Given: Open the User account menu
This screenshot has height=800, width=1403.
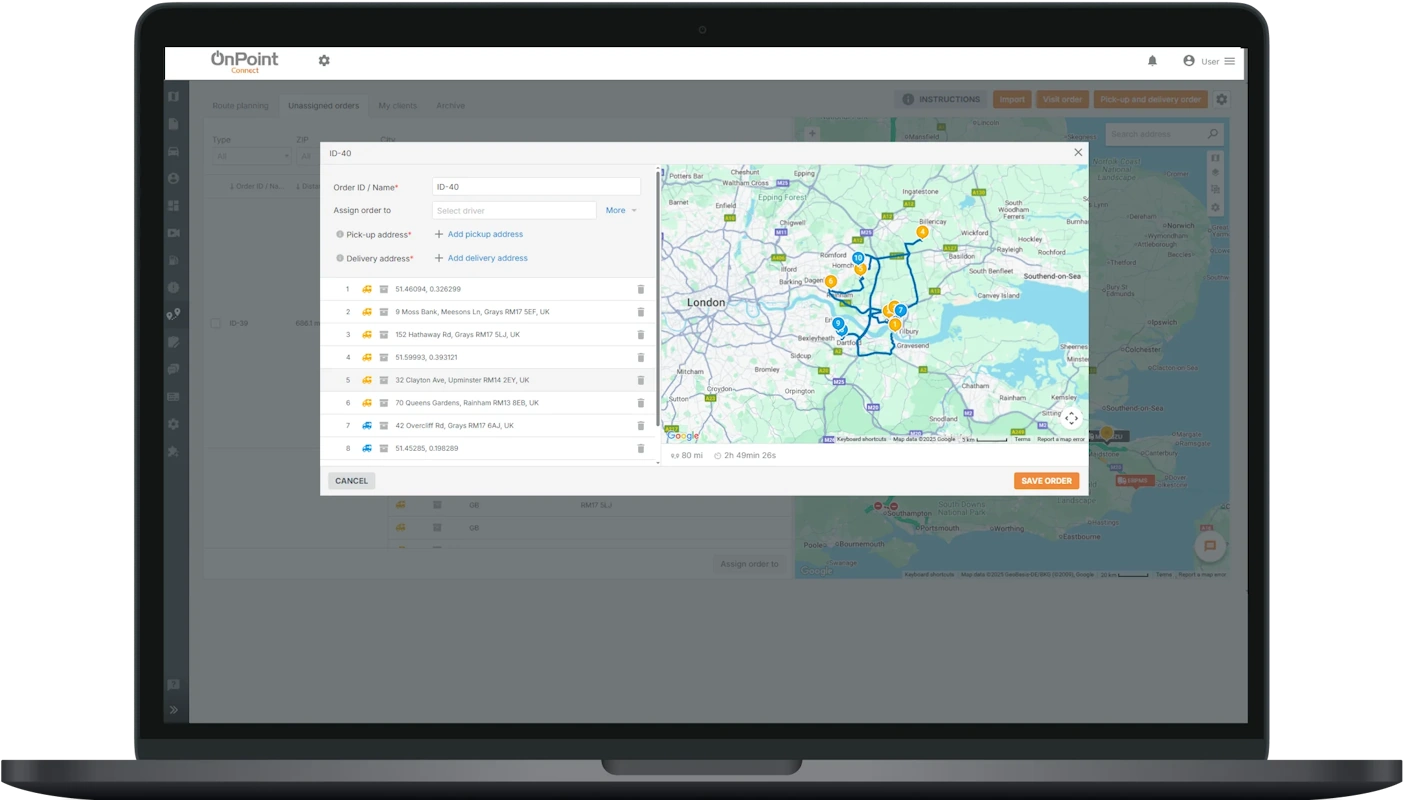Looking at the screenshot, I should 1209,61.
